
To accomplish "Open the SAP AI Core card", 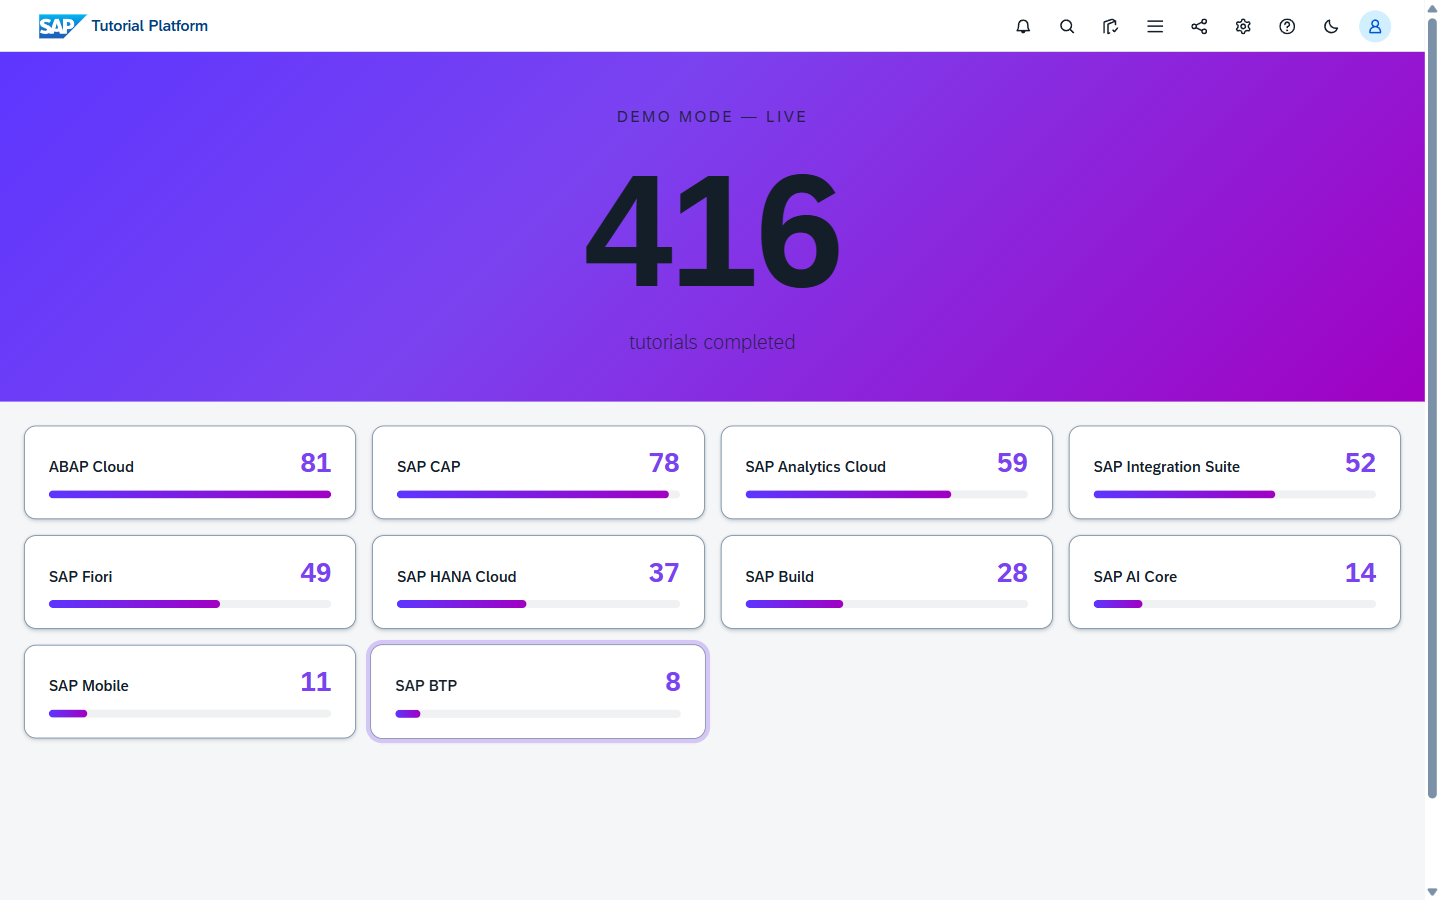I will click(1235, 582).
